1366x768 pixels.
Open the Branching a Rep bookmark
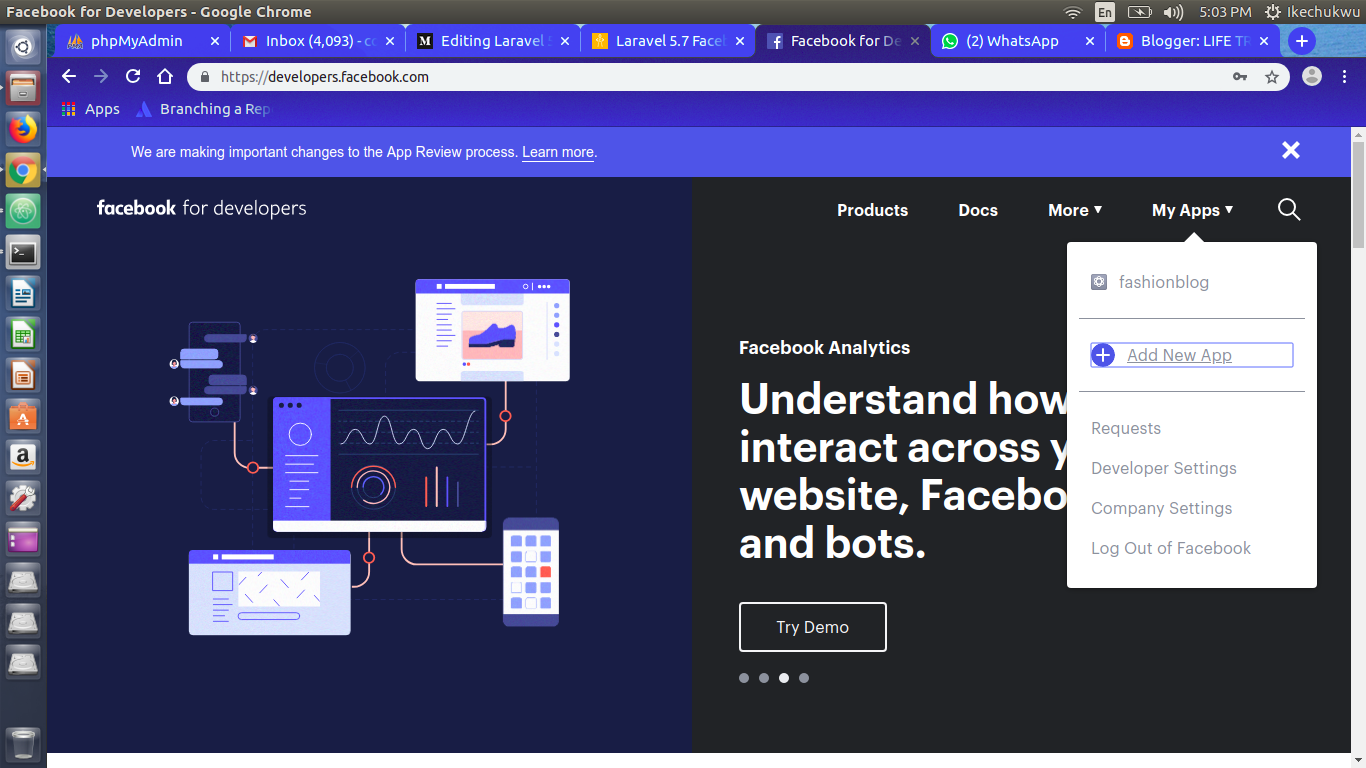point(203,109)
